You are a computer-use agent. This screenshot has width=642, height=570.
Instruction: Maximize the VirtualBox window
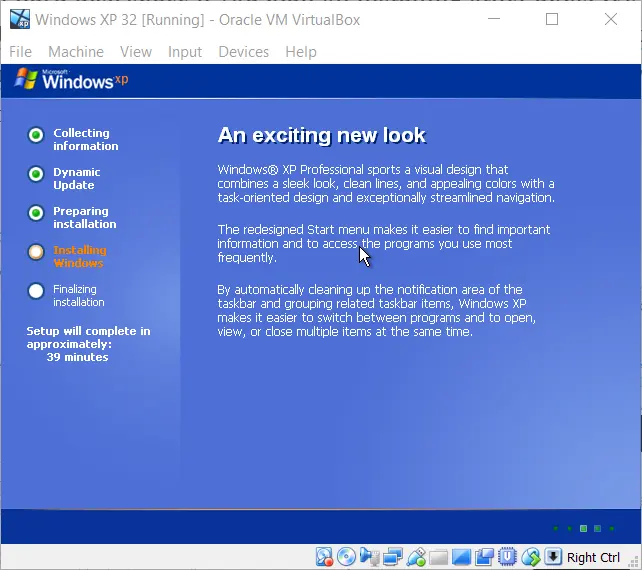552,19
